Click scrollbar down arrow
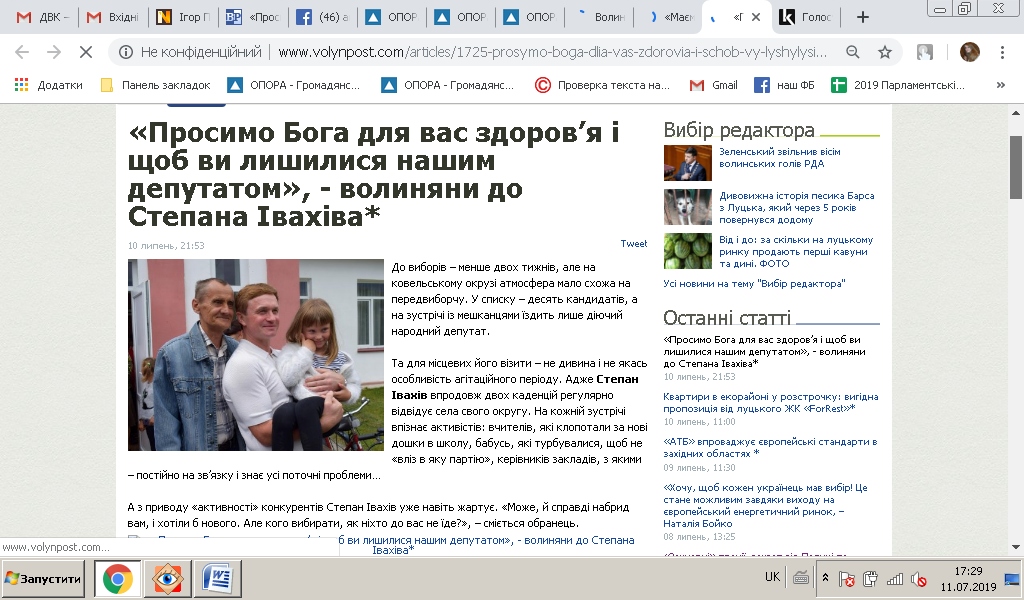Viewport: 1024px width, 600px height. pyautogui.click(x=1016, y=547)
